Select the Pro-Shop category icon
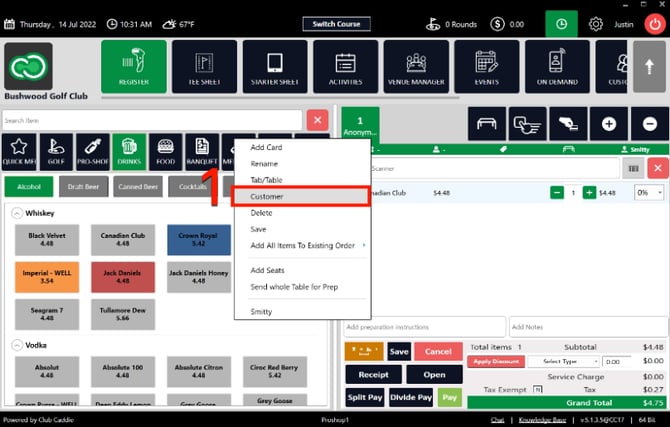The height and width of the screenshot is (427, 670). pyautogui.click(x=92, y=152)
